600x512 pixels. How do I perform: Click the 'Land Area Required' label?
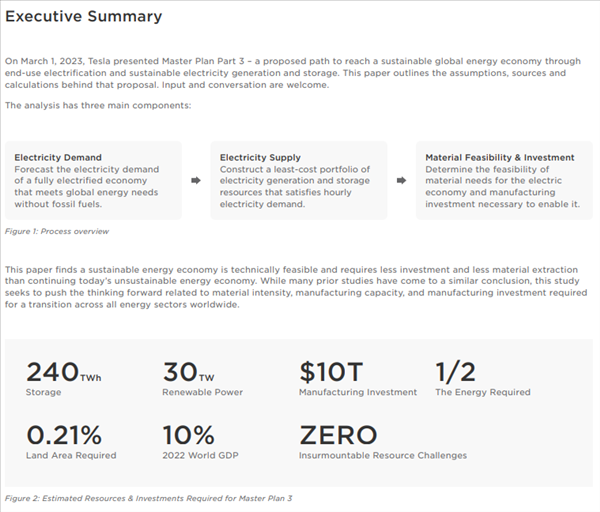click(x=71, y=455)
